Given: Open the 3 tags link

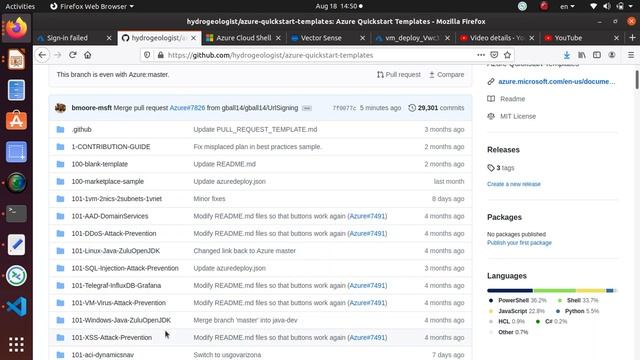Looking at the screenshot, I should click(501, 168).
